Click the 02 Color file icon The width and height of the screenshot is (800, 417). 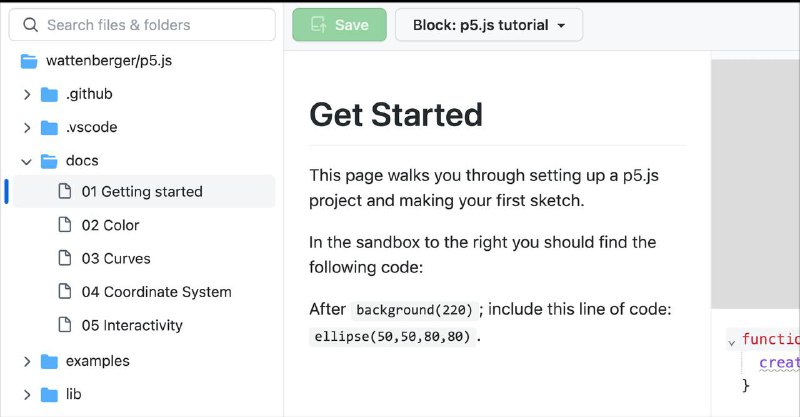pyautogui.click(x=65, y=225)
